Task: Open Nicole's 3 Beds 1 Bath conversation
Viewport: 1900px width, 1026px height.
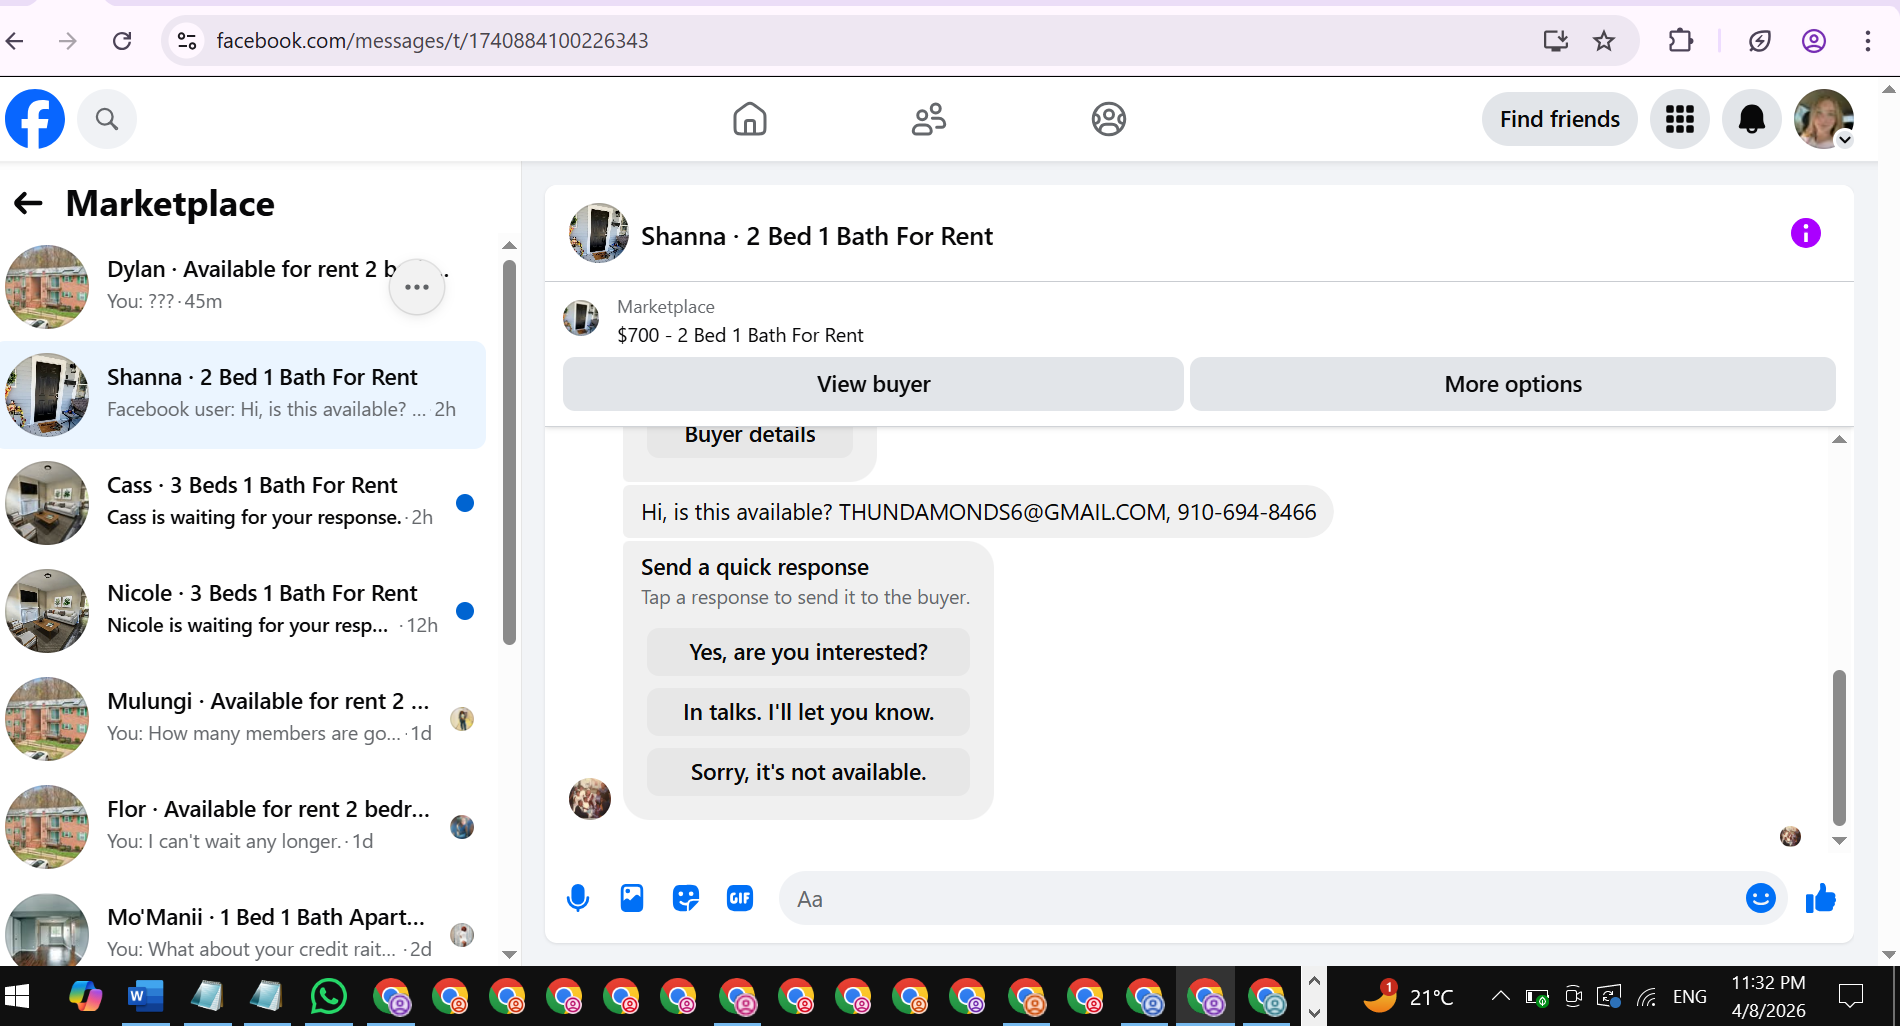Action: pos(243,610)
